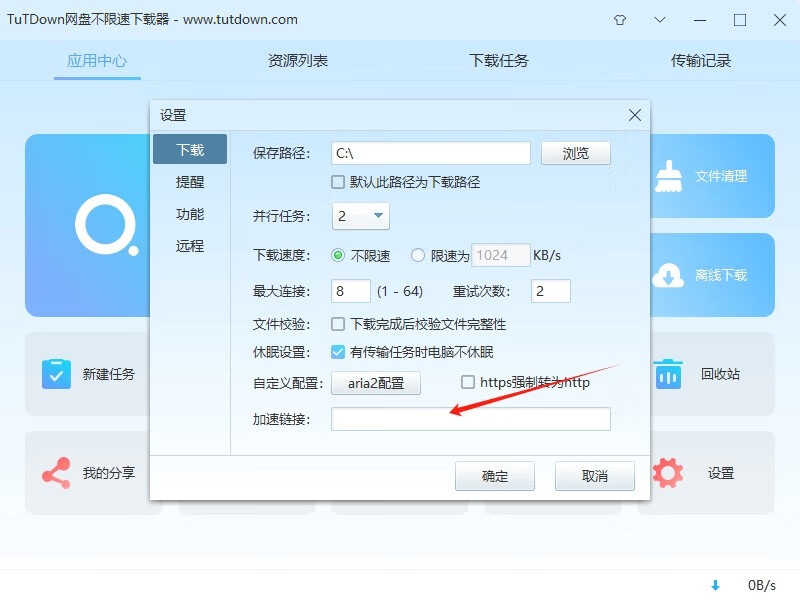Select the 提醒 settings category
Viewport: 800px width, 600px height.
click(x=190, y=182)
